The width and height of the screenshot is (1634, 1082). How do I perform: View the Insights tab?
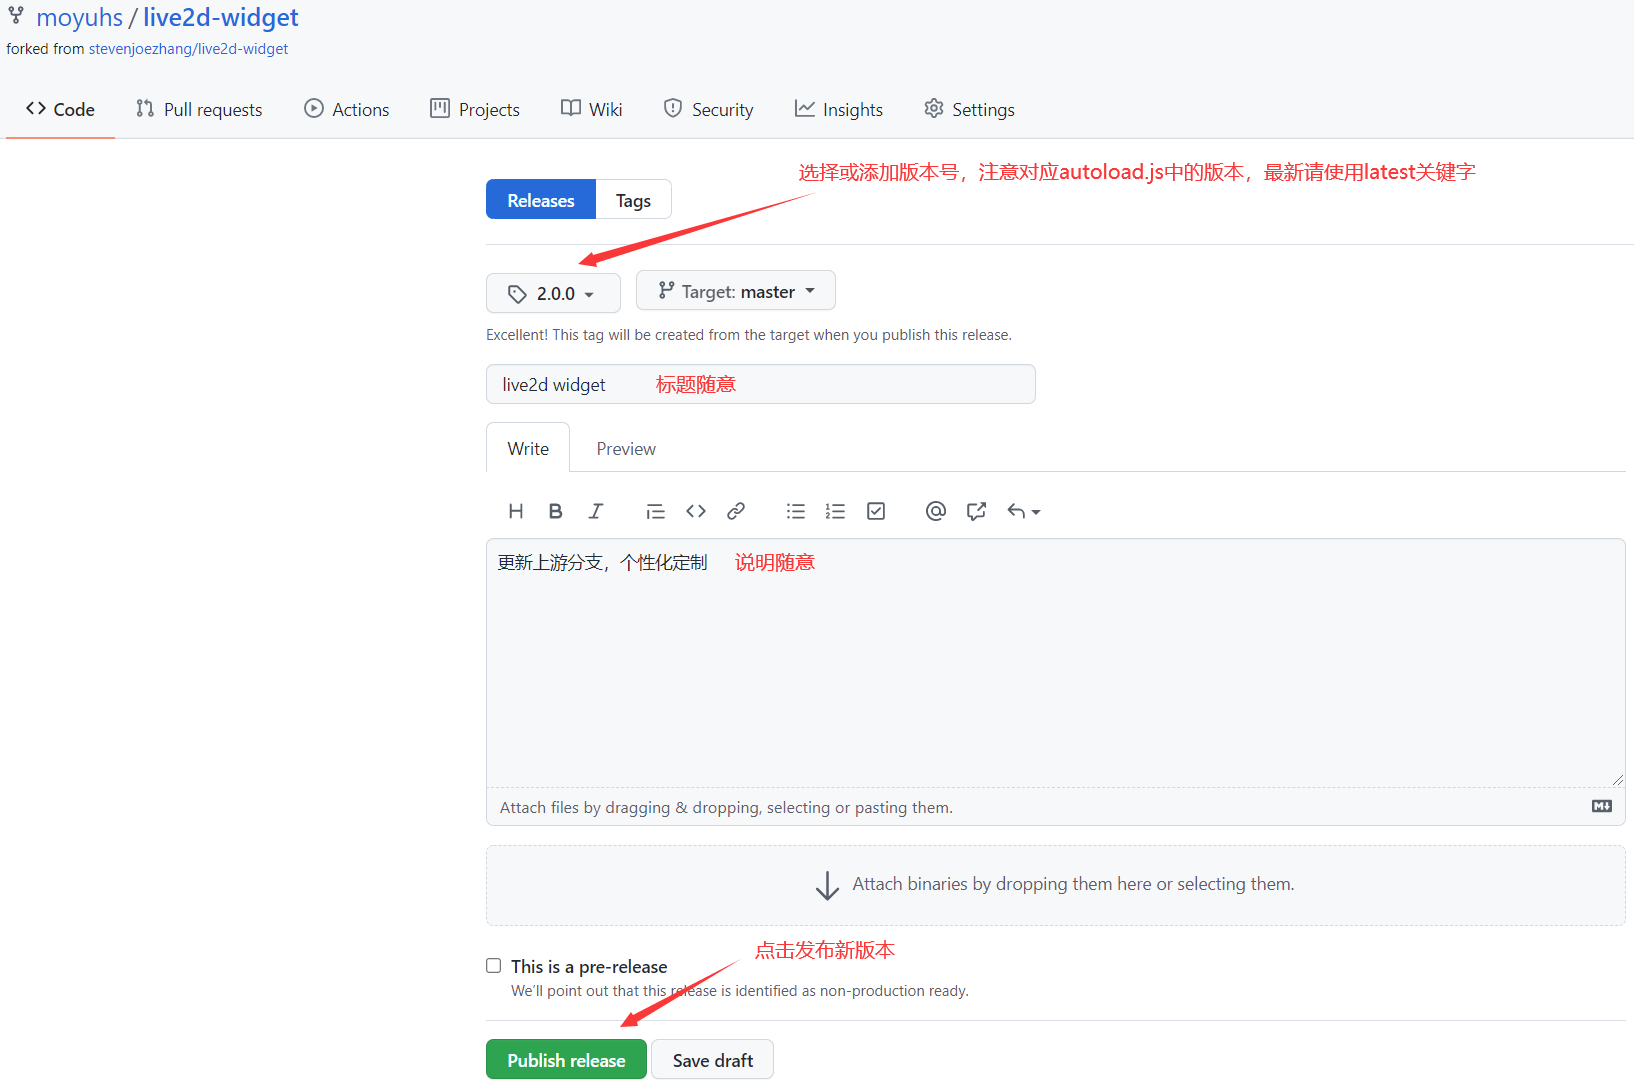(839, 109)
